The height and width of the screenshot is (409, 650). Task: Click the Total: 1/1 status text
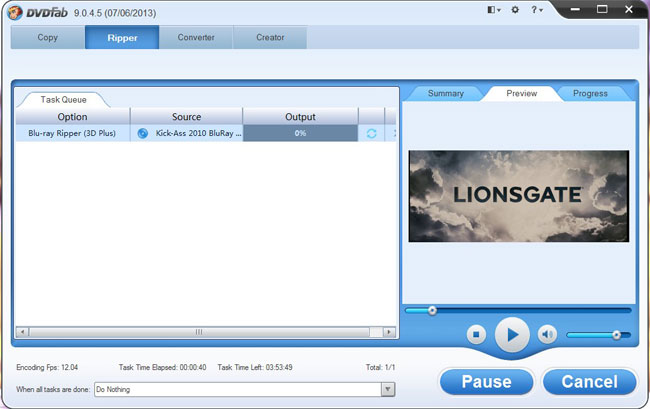click(380, 367)
